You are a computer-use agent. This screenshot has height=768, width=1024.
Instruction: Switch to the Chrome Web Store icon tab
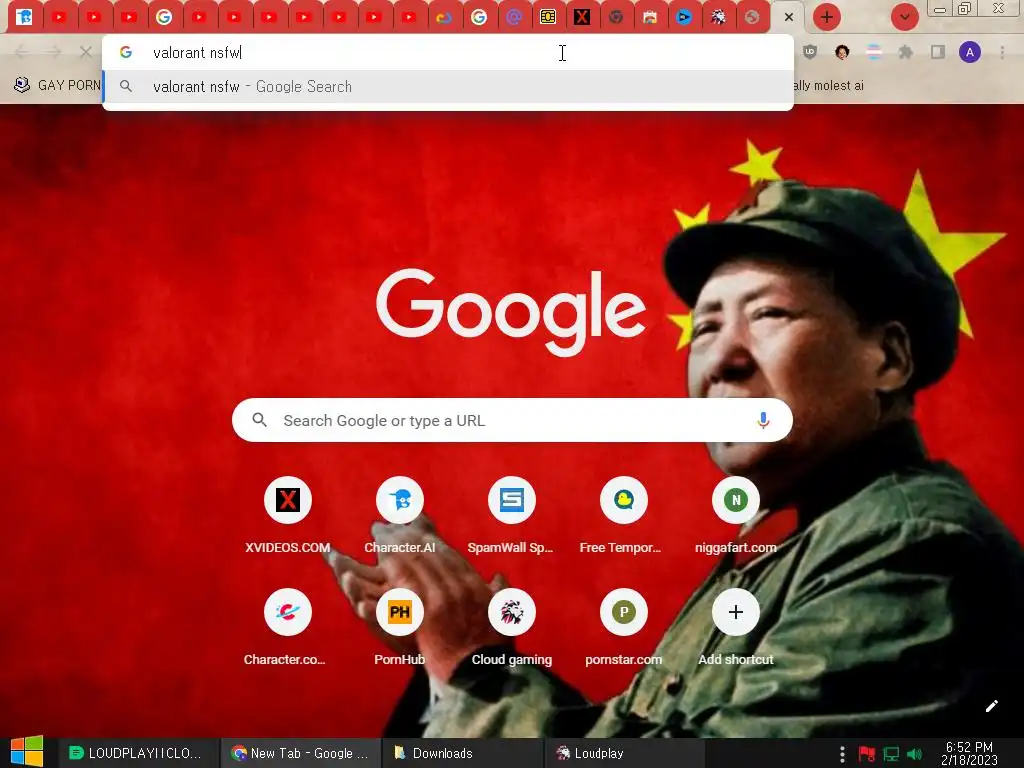point(650,17)
